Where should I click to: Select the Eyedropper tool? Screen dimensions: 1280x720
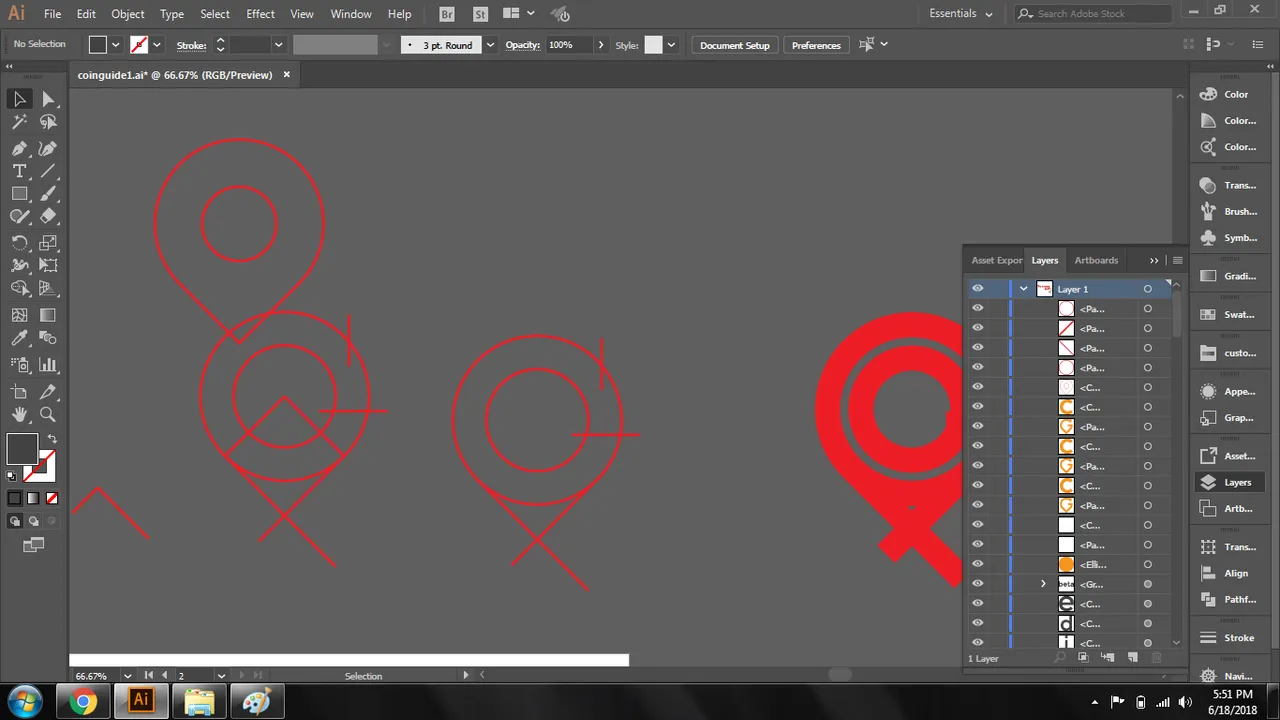pyautogui.click(x=19, y=339)
